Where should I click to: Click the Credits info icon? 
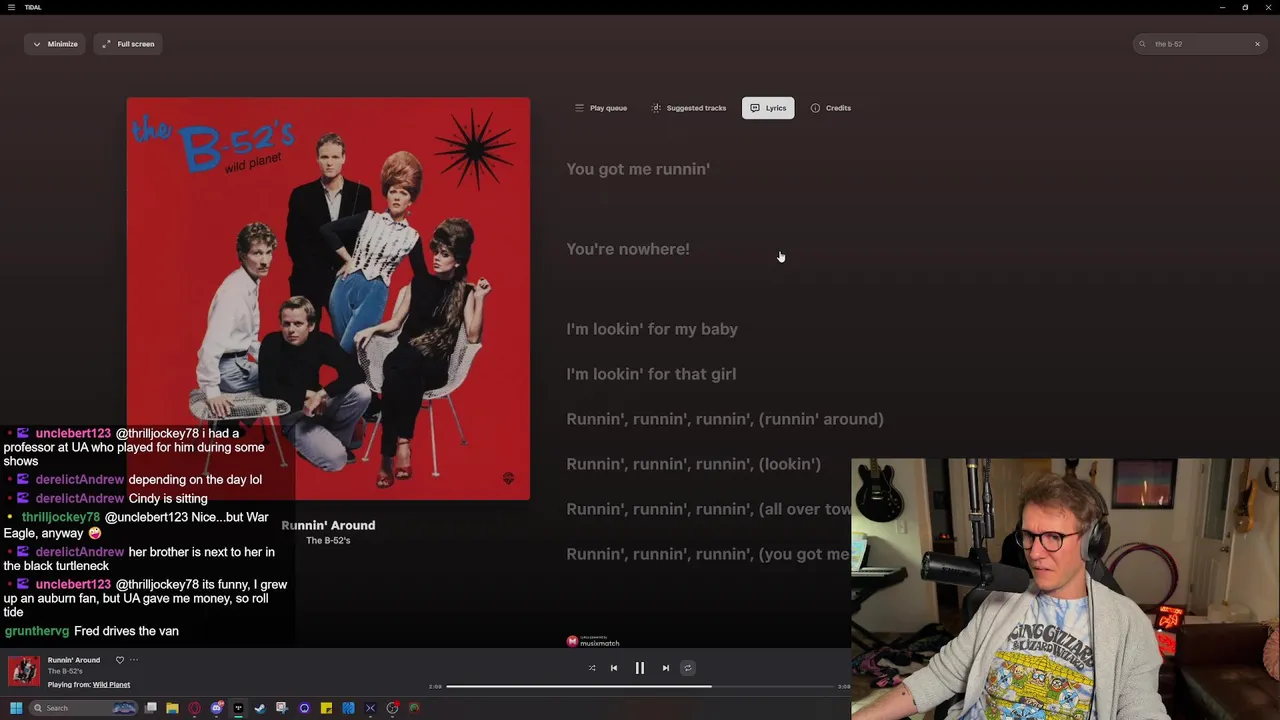coord(815,108)
